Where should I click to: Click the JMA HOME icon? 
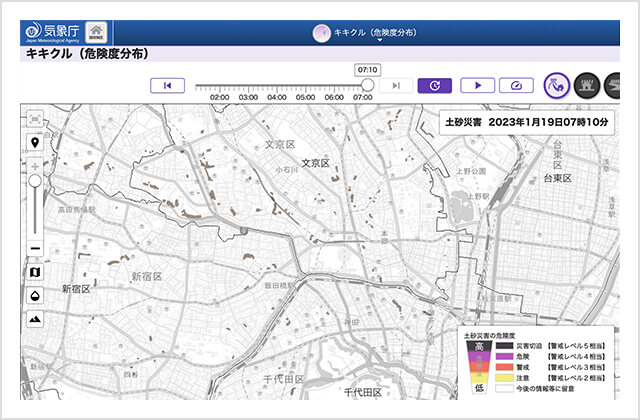click(96, 33)
